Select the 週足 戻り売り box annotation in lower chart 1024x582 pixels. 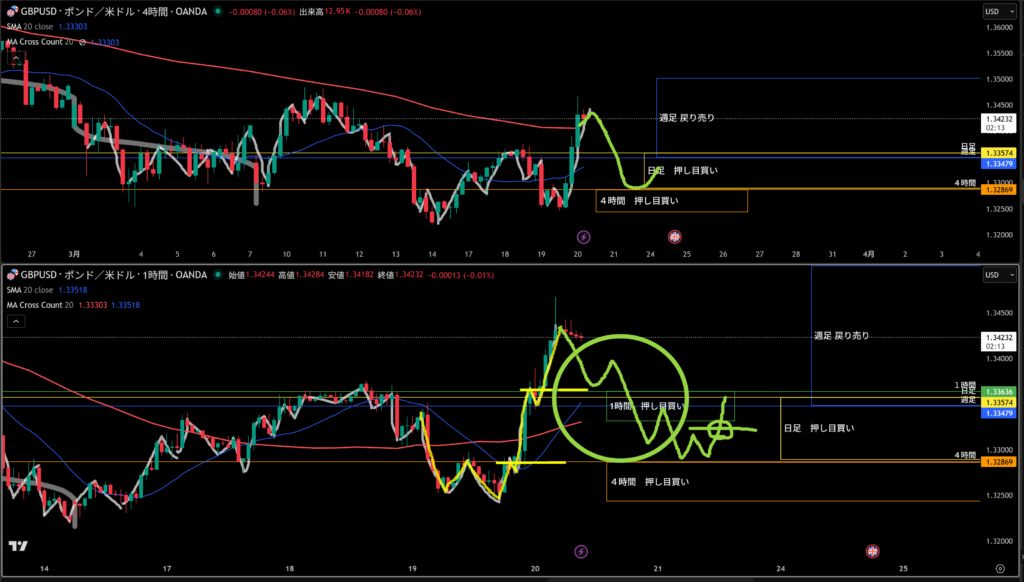pos(841,336)
